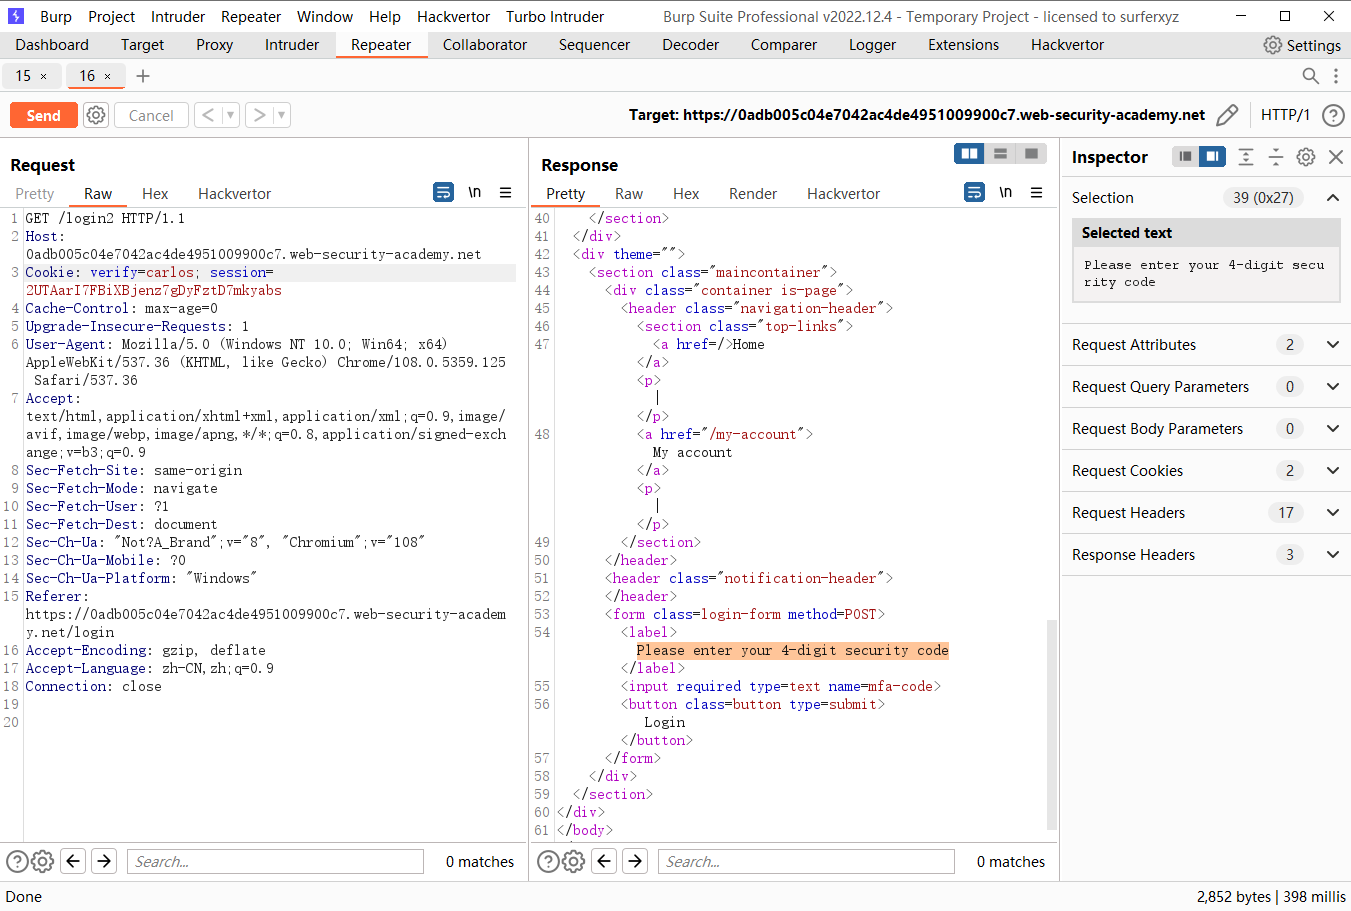Switch request view to Pretty
The width and height of the screenshot is (1351, 911).
[x=34, y=194]
